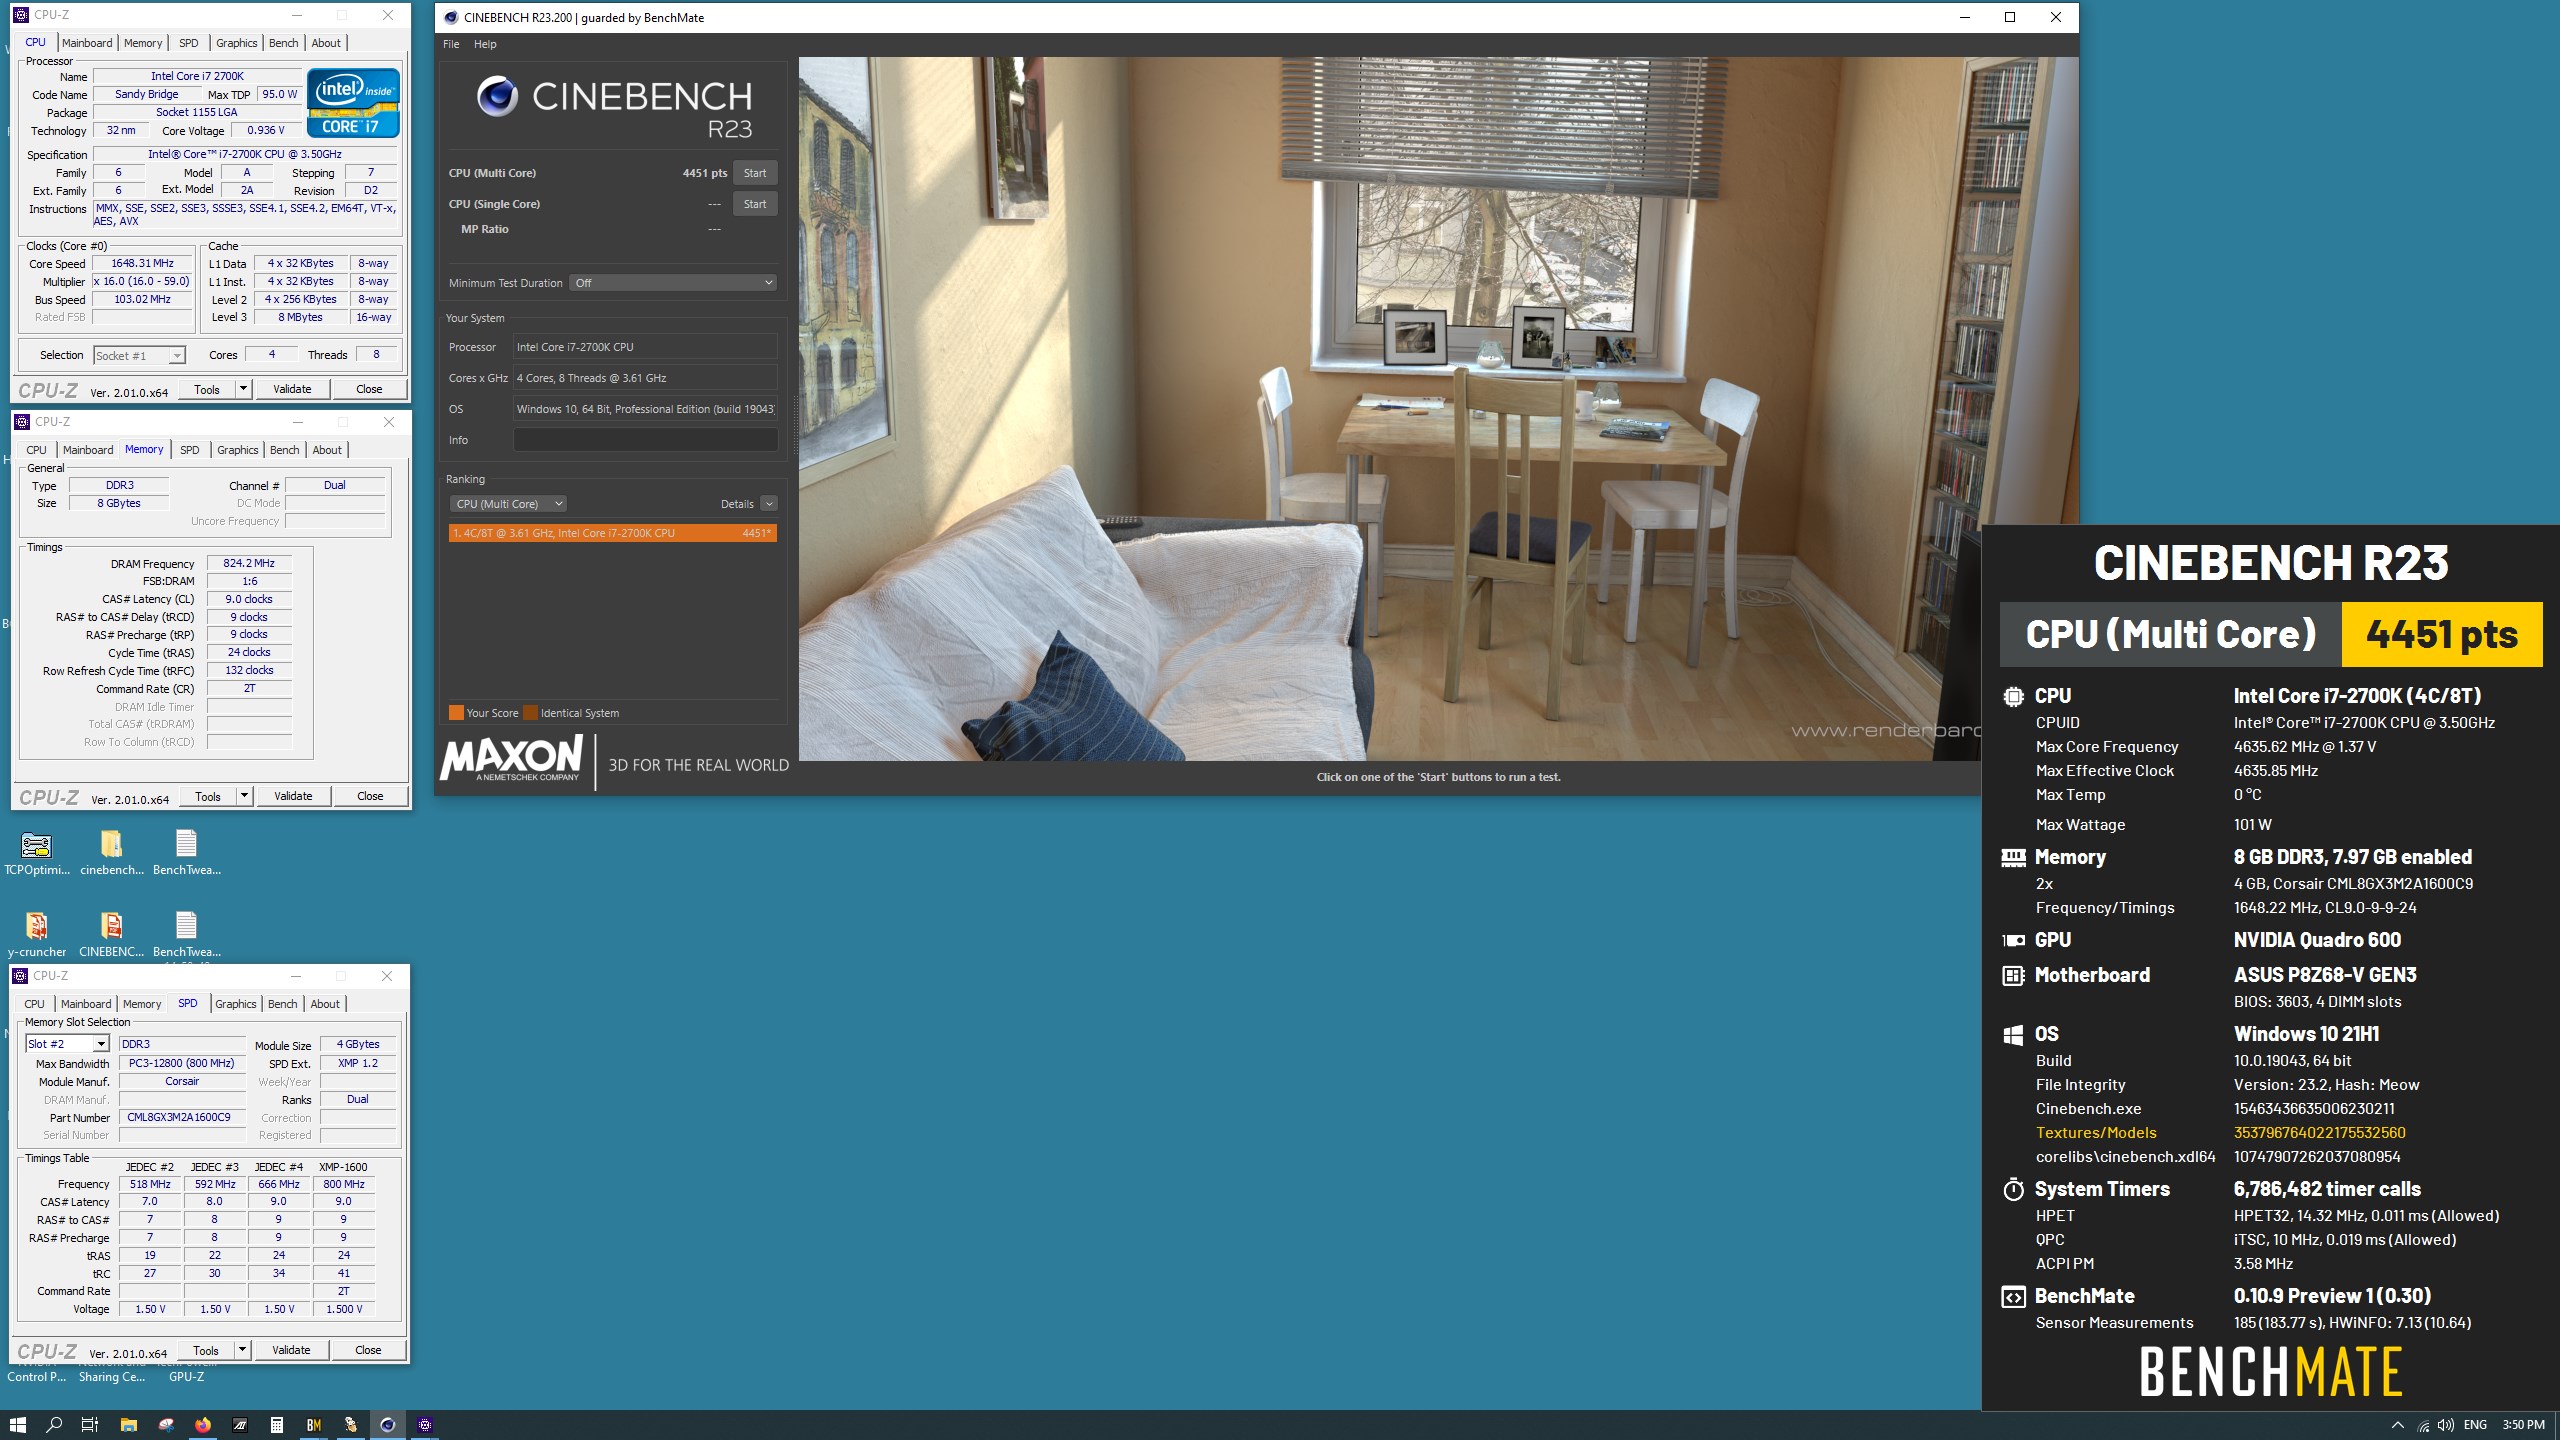
Task: Open the TCPOptimizer desktop shortcut
Action: [36, 853]
